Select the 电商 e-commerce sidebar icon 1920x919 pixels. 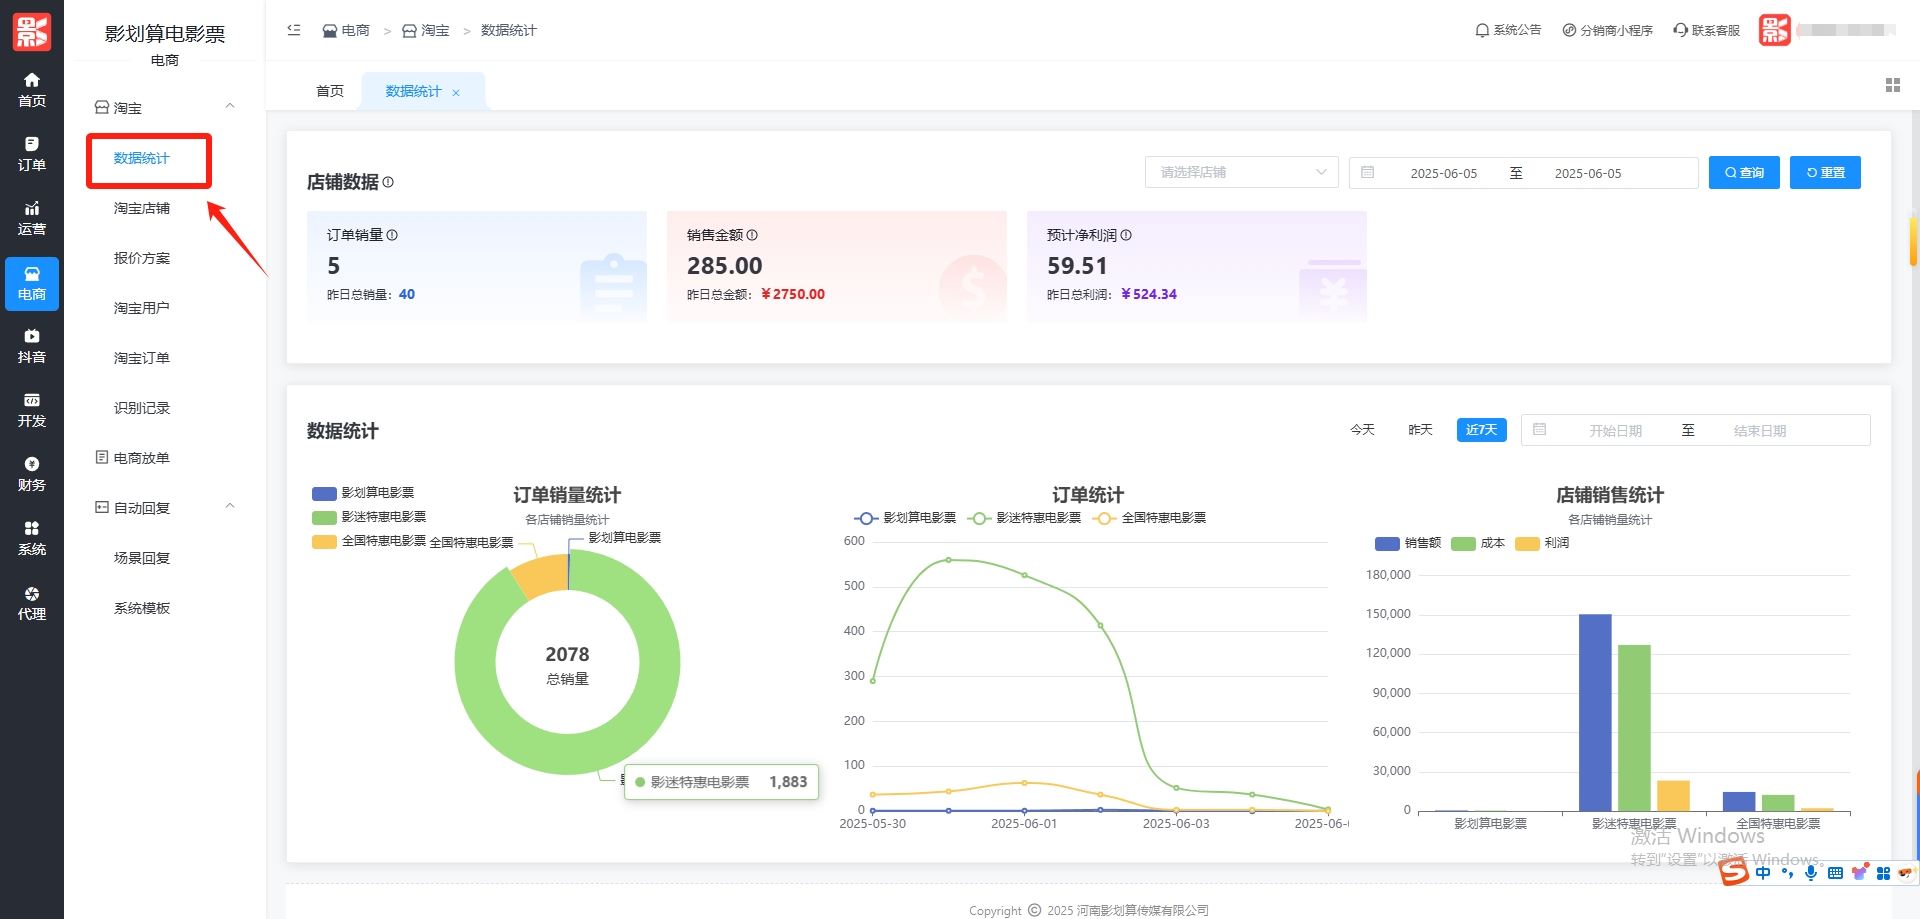[32, 284]
